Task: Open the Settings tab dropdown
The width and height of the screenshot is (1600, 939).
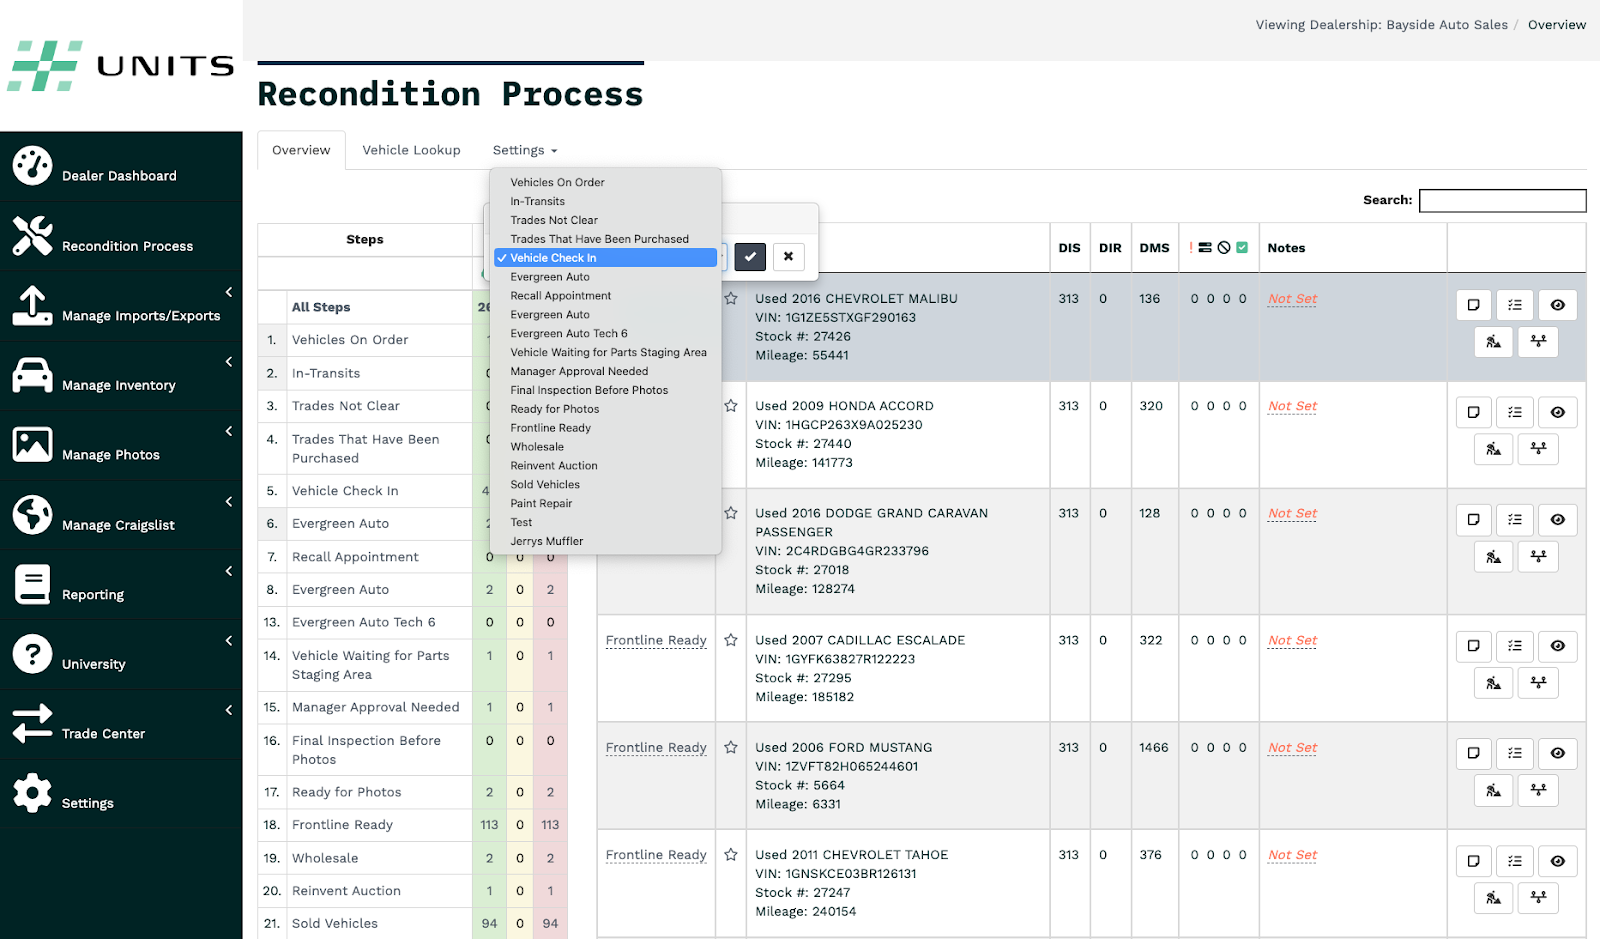Action: [524, 150]
